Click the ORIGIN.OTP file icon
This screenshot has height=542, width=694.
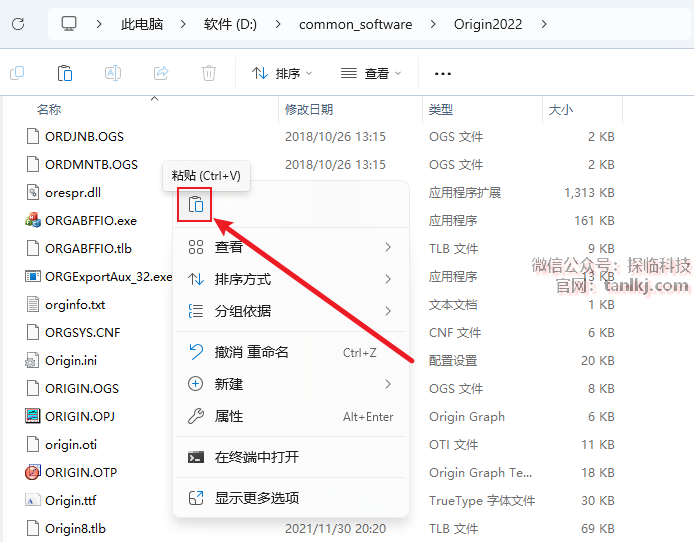coord(33,472)
